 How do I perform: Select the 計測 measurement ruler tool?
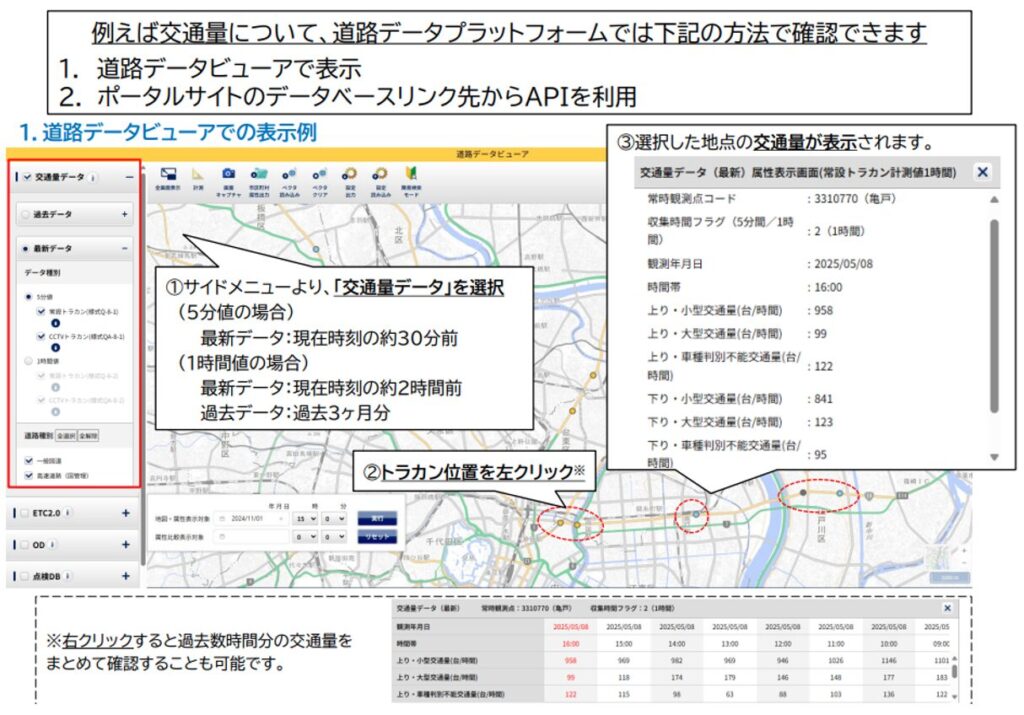point(198,174)
